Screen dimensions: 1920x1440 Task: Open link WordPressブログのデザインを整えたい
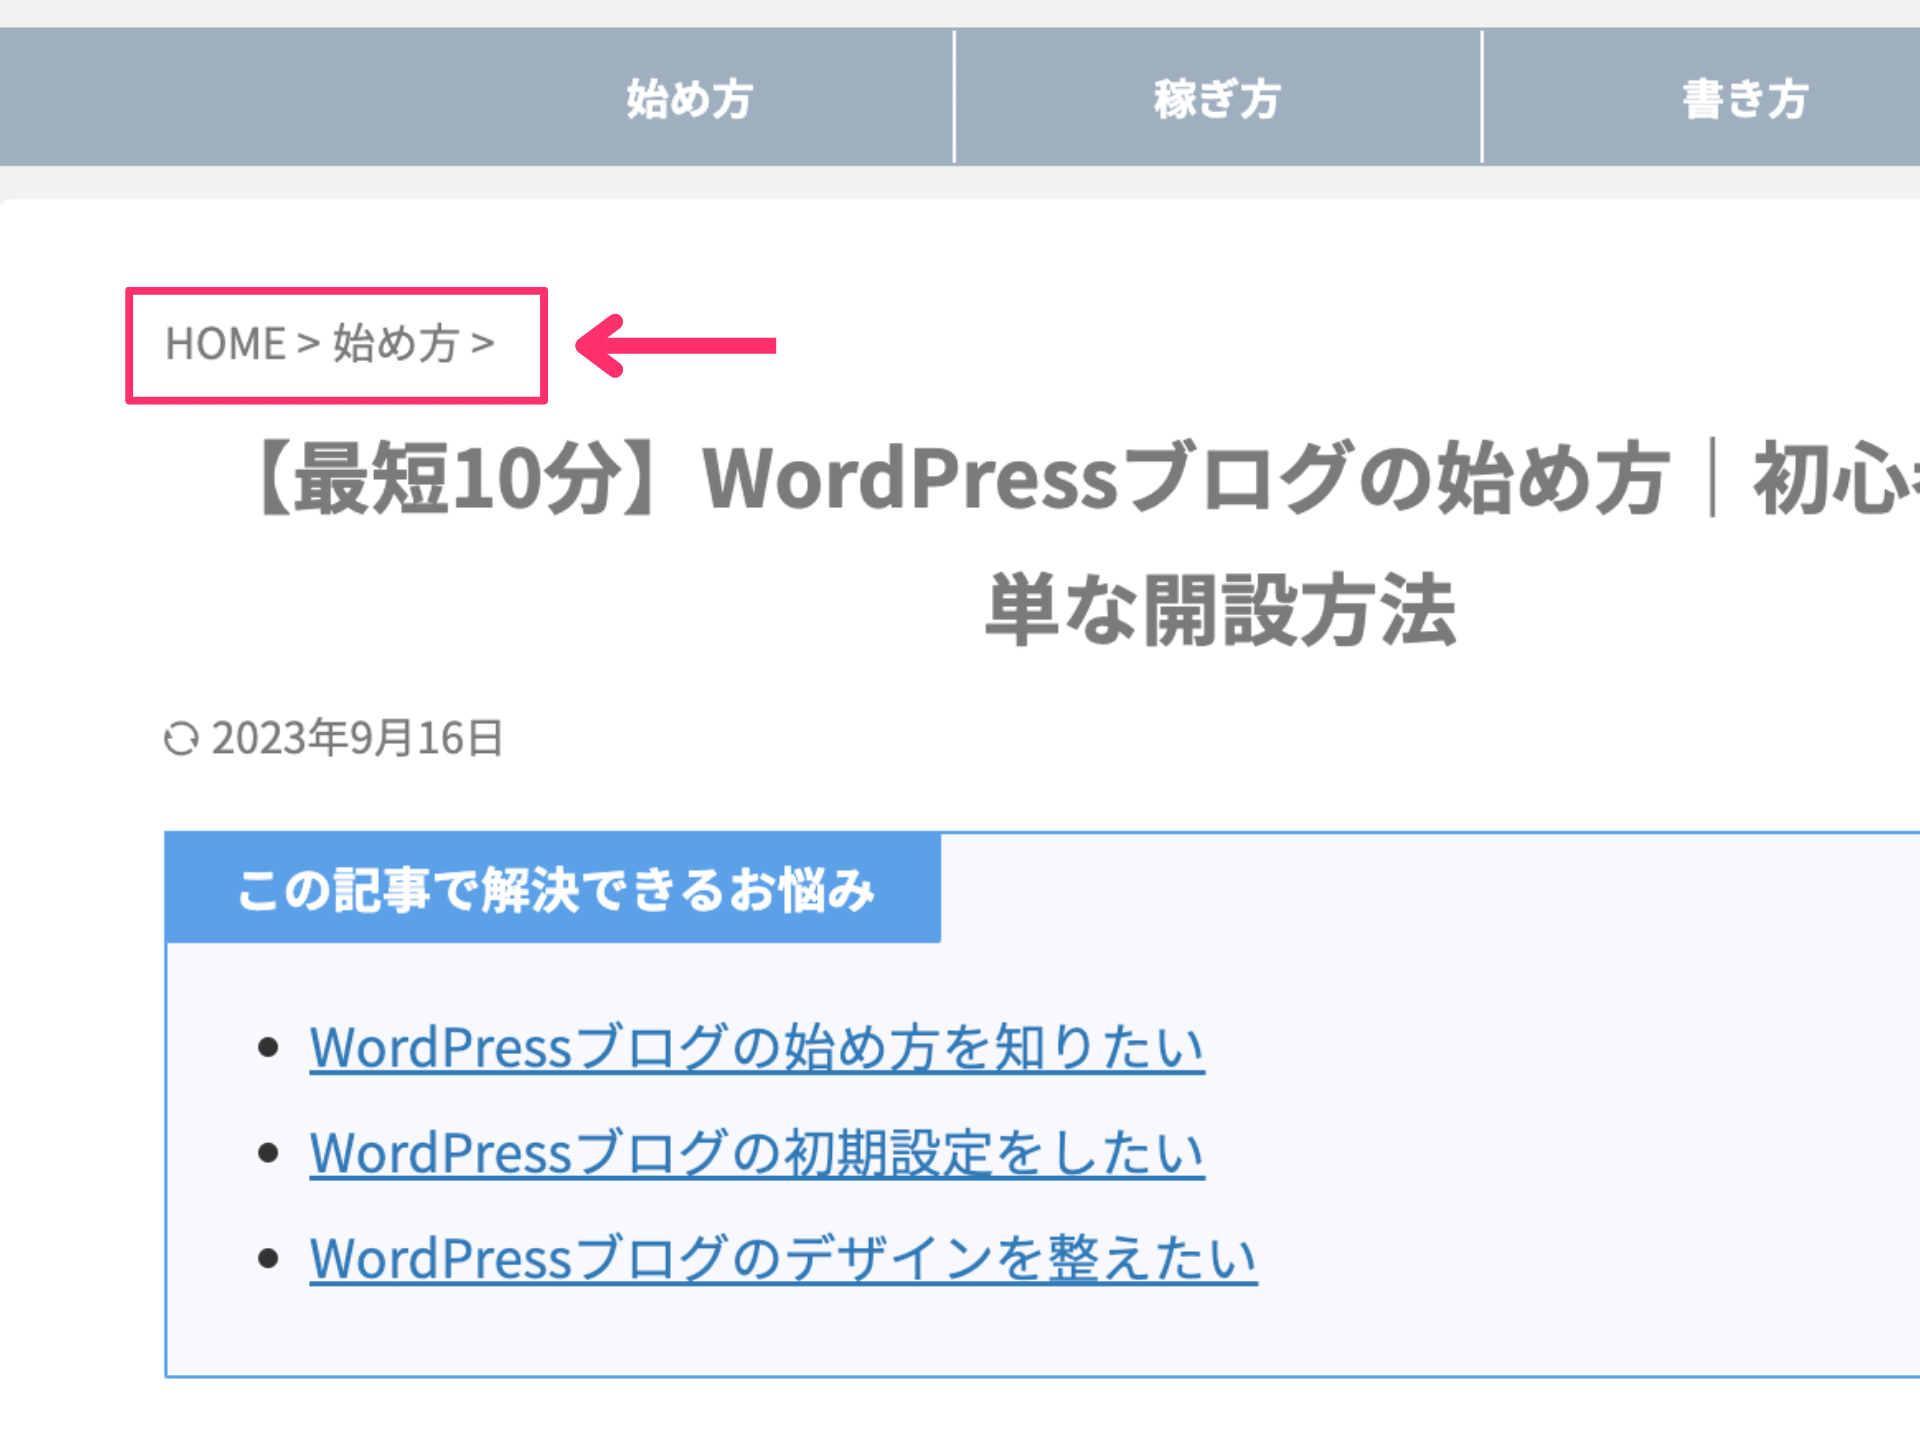[x=783, y=1258]
